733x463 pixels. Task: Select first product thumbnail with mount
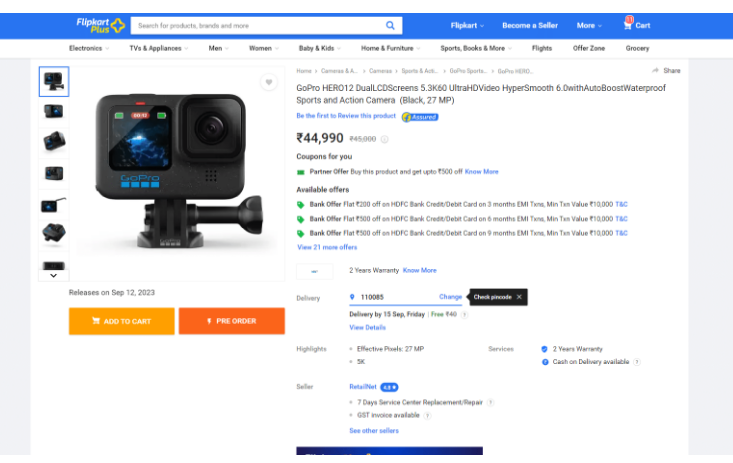(x=54, y=82)
